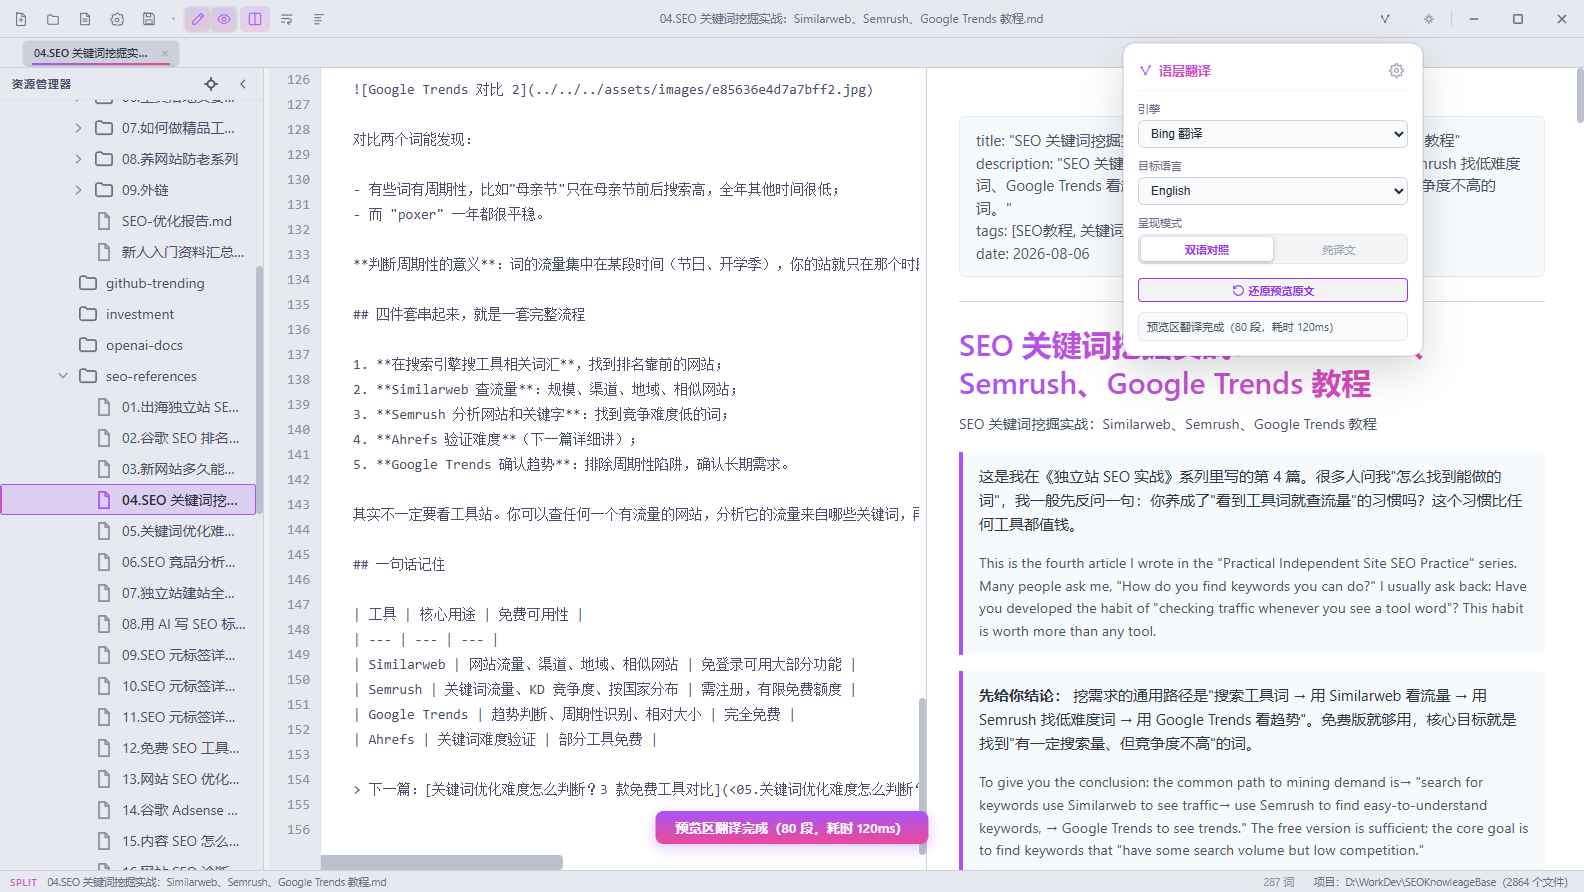1584x892 pixels.
Task: Select the 04.SEO 关键词挖掘实 editor tab
Action: pos(100,53)
